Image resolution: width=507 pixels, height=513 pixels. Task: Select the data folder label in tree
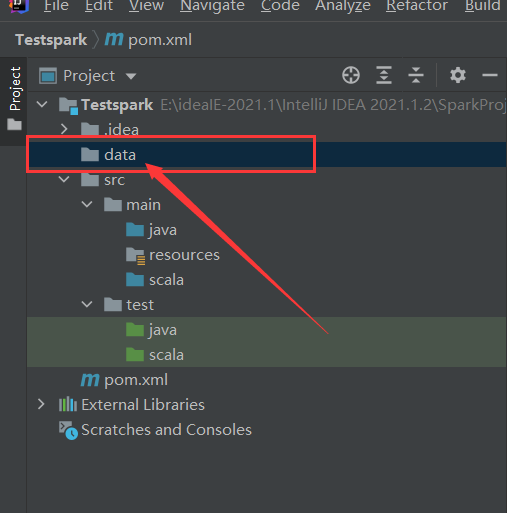(x=120, y=155)
